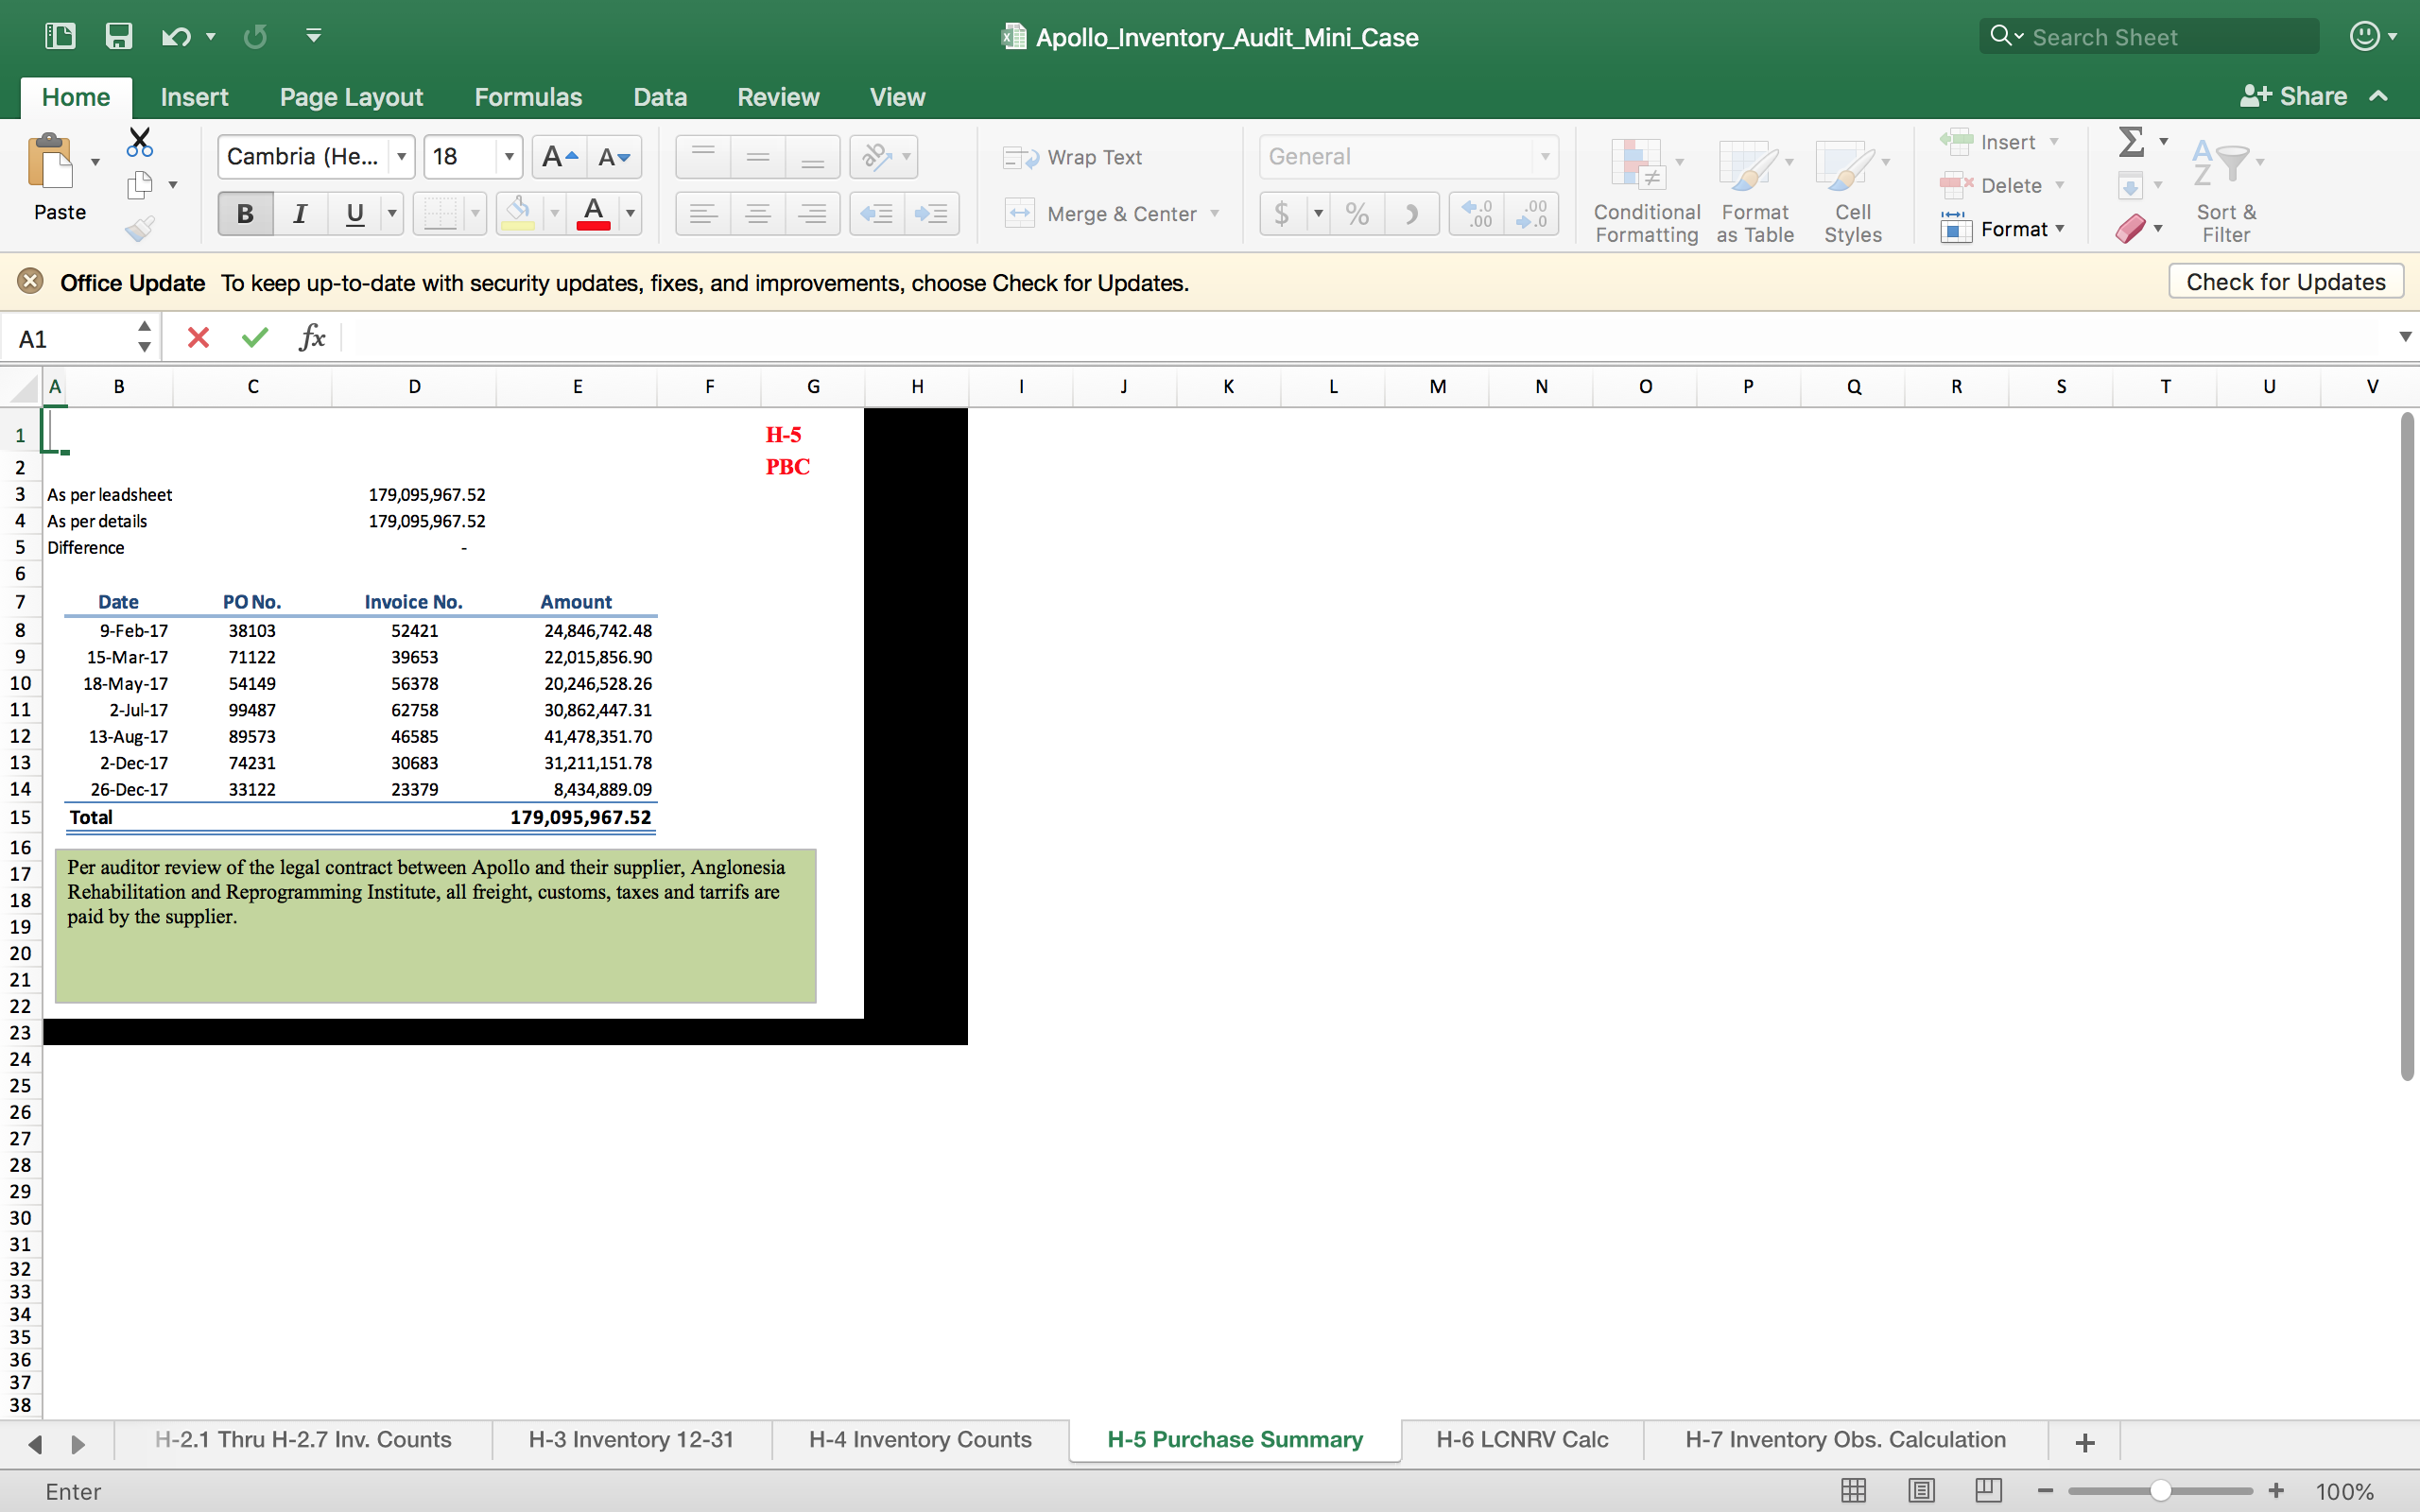Click the Increase Font Size icon

tap(558, 157)
